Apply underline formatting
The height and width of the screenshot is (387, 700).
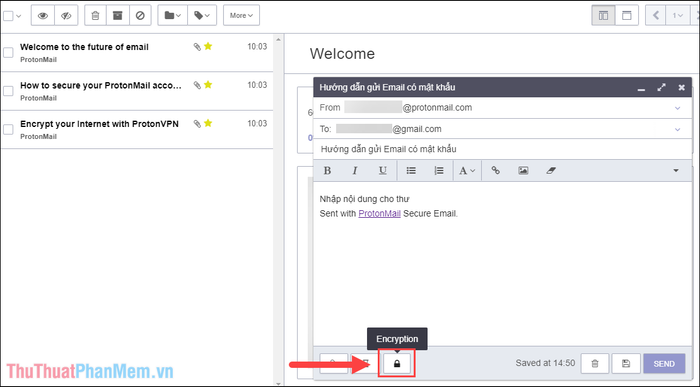click(x=383, y=171)
